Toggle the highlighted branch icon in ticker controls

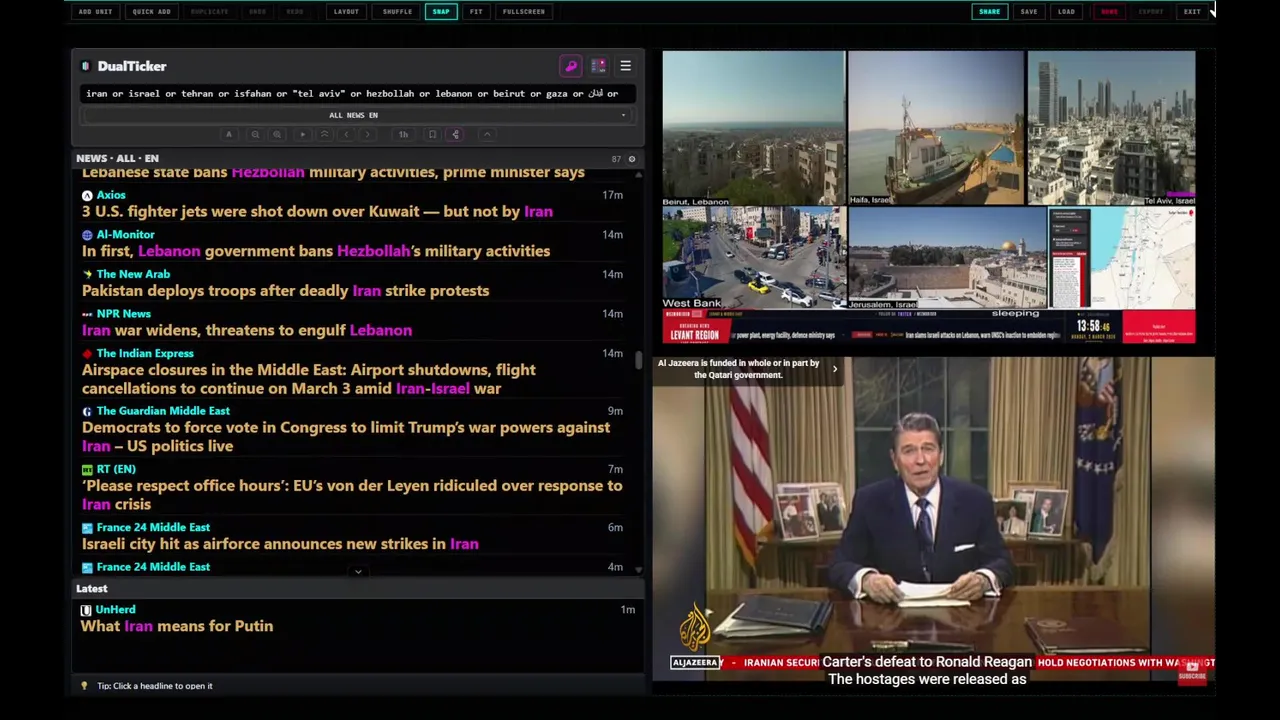pyautogui.click(x=455, y=134)
